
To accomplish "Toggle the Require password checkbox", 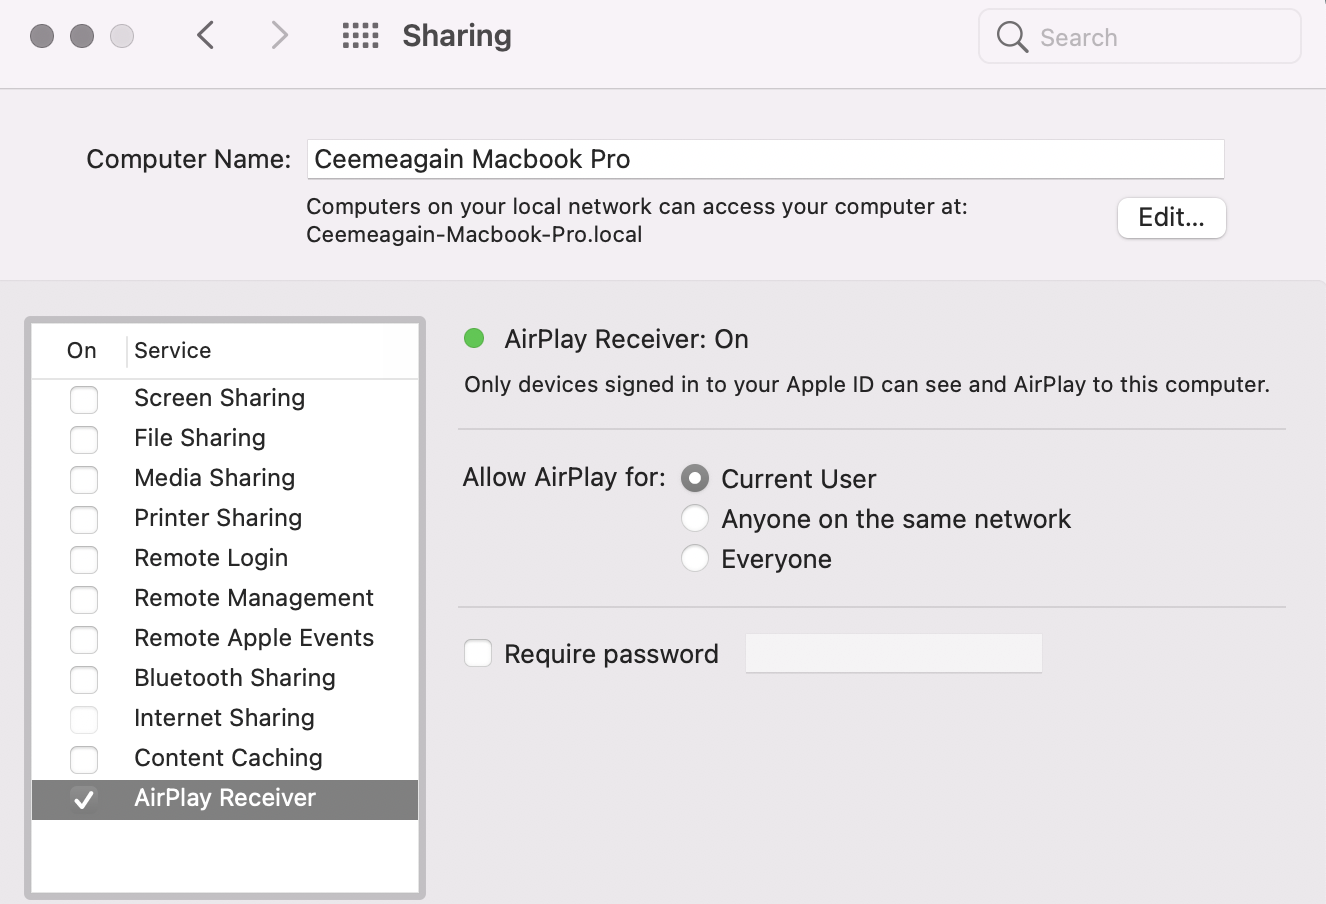I will [478, 654].
